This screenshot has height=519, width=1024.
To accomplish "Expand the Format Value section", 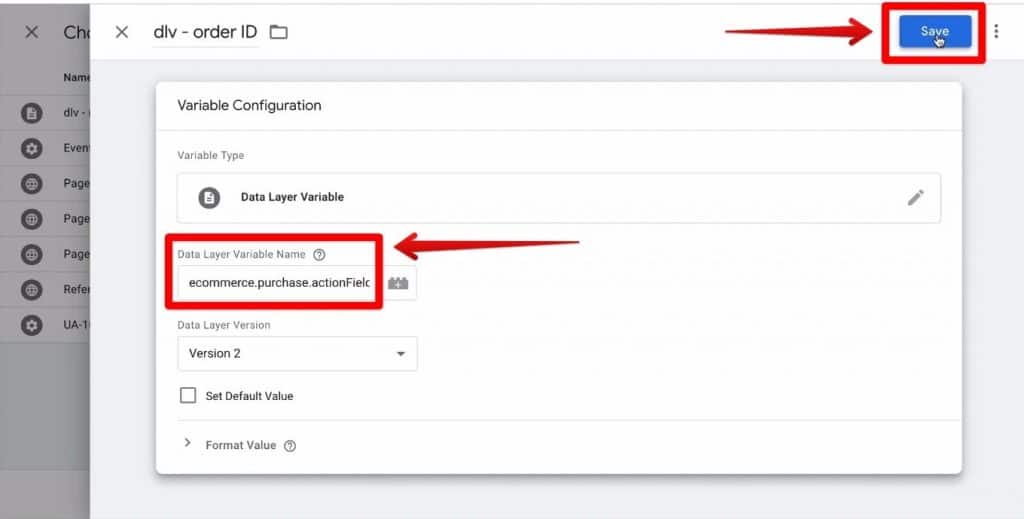I will click(187, 444).
